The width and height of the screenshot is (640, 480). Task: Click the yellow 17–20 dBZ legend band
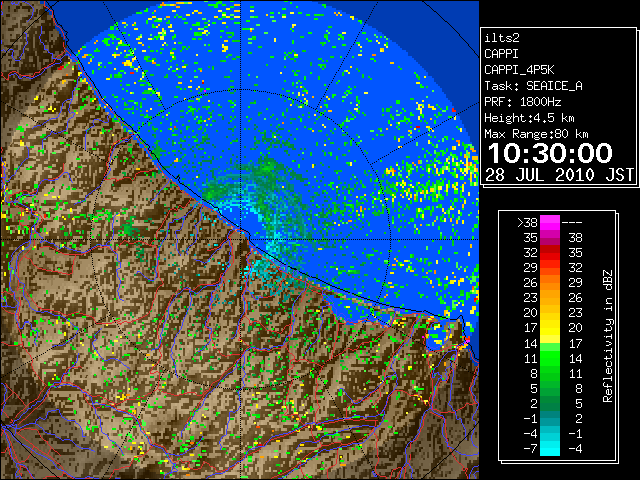[x=550, y=328]
